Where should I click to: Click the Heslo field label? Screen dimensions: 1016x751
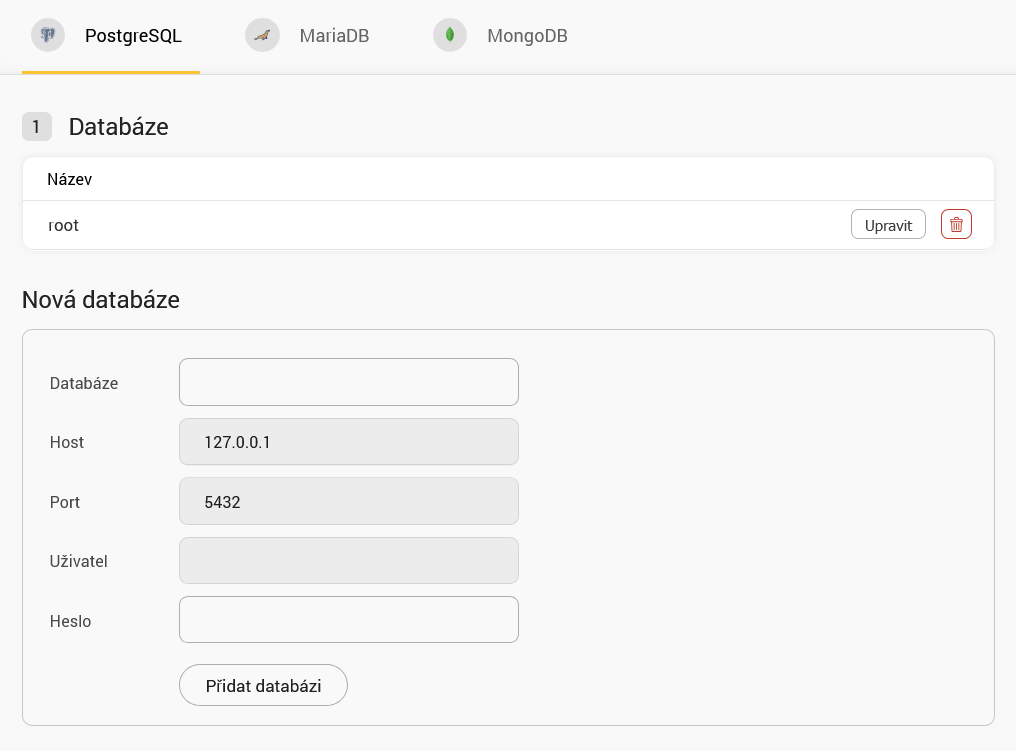[x=71, y=621]
